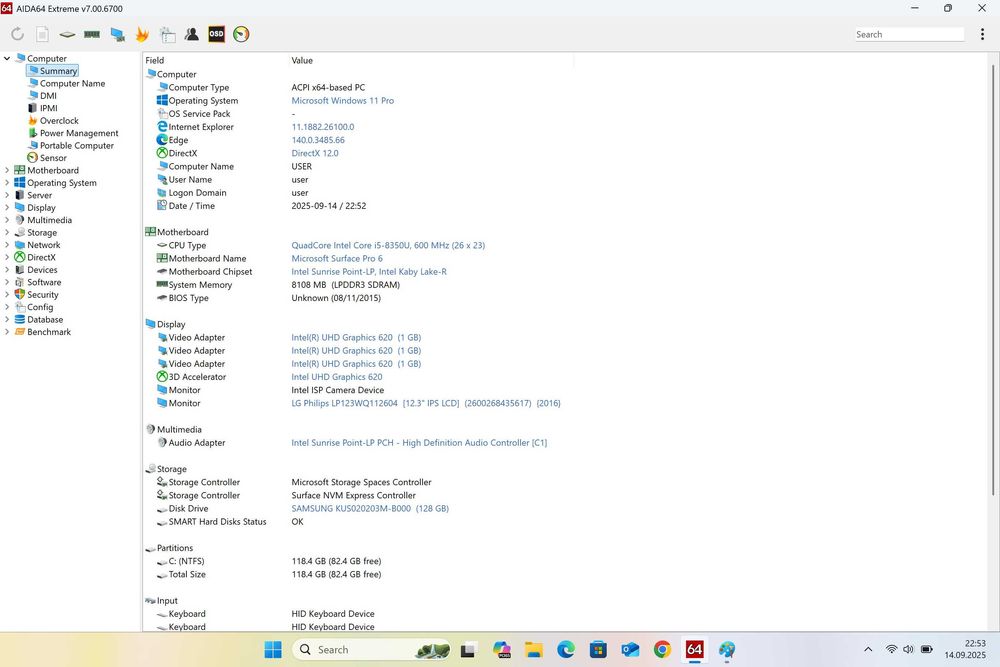The image size is (1000, 667).
Task: Expand the Motherboard tree node
Action: click(x=7, y=170)
